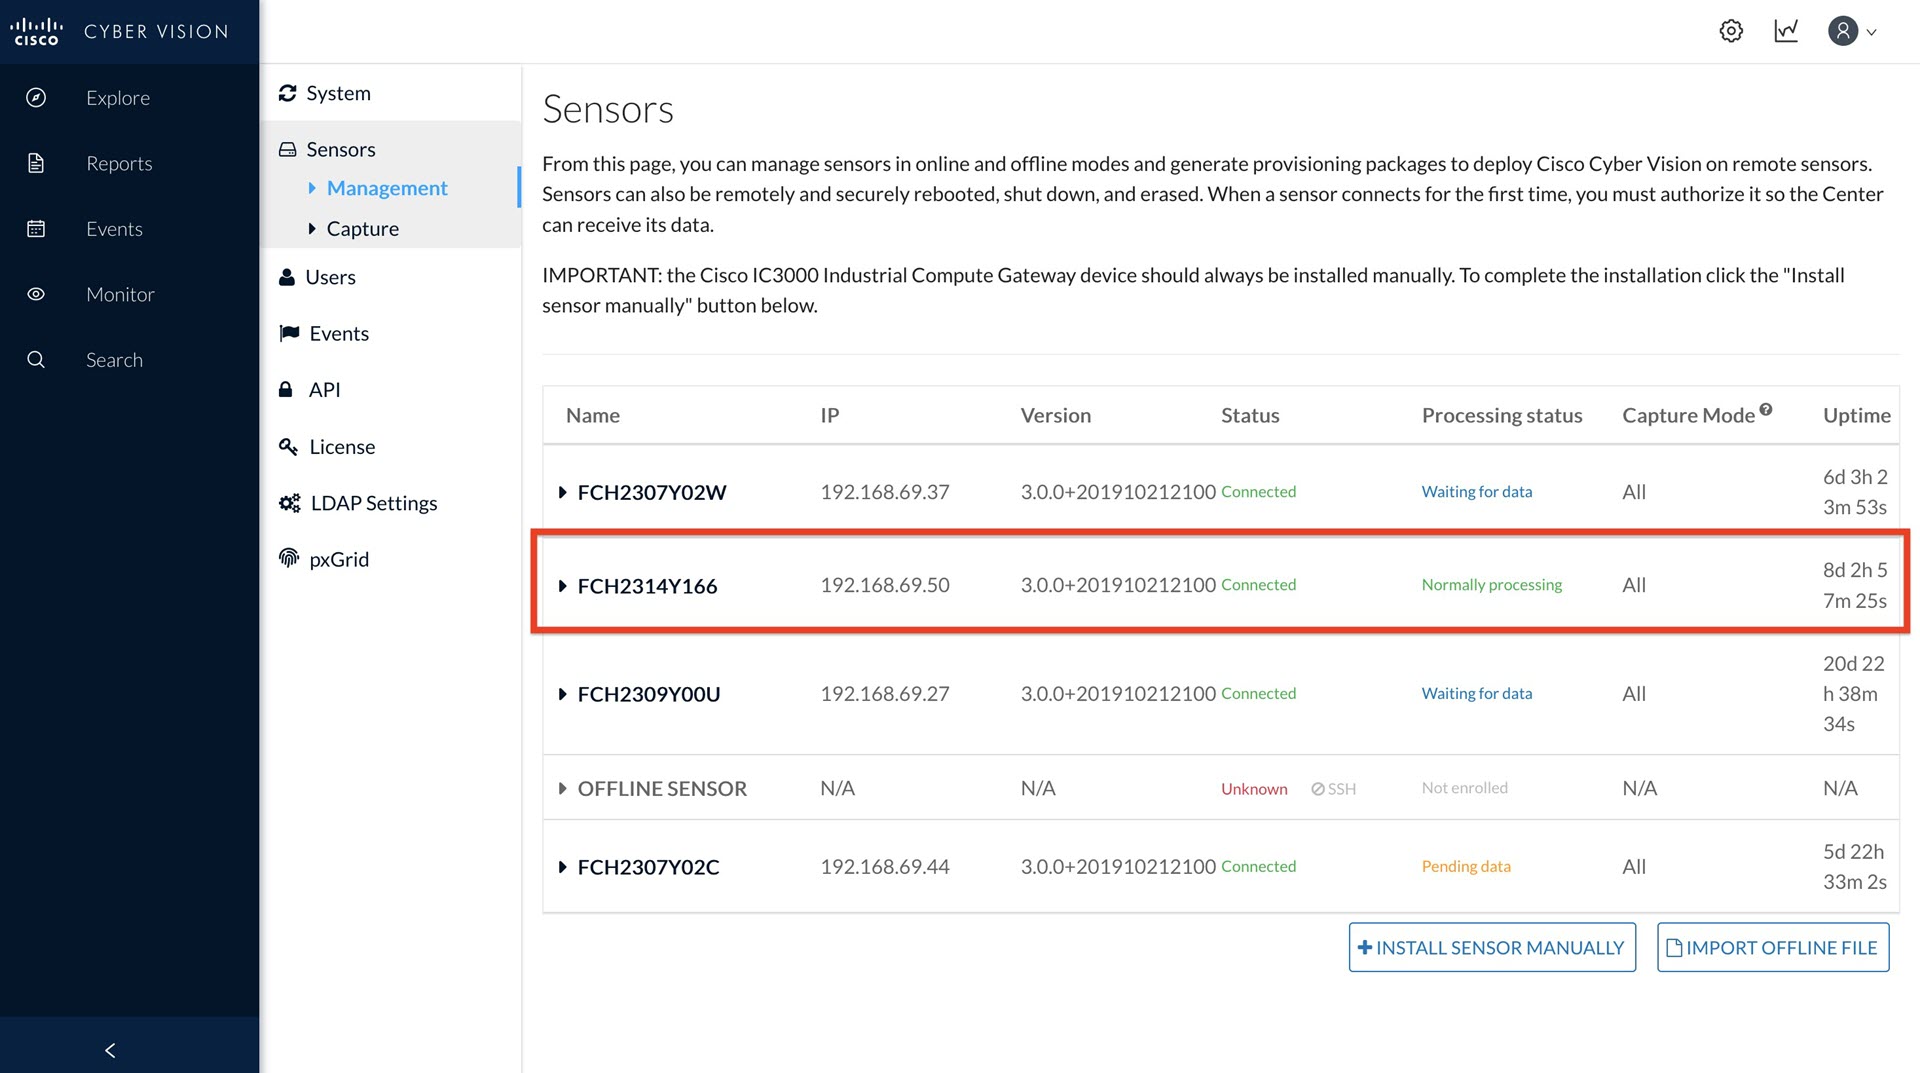This screenshot has width=1920, height=1073.
Task: Click the Events calendar icon in the sidebar
Action: (36, 229)
